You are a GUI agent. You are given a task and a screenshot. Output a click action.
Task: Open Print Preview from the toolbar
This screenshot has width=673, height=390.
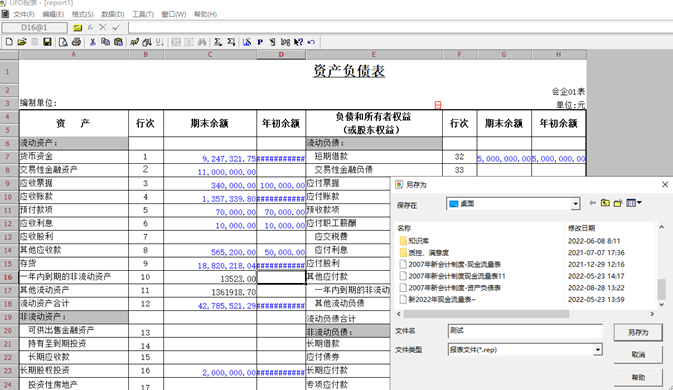tap(63, 42)
